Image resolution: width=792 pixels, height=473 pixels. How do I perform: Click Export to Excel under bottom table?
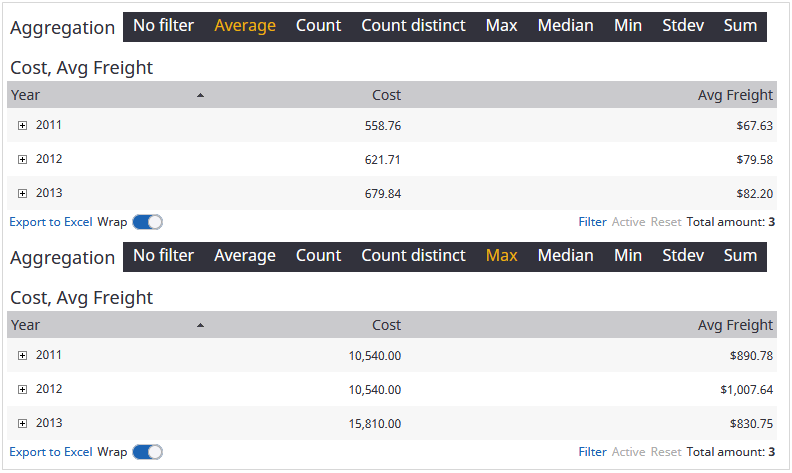(x=50, y=452)
